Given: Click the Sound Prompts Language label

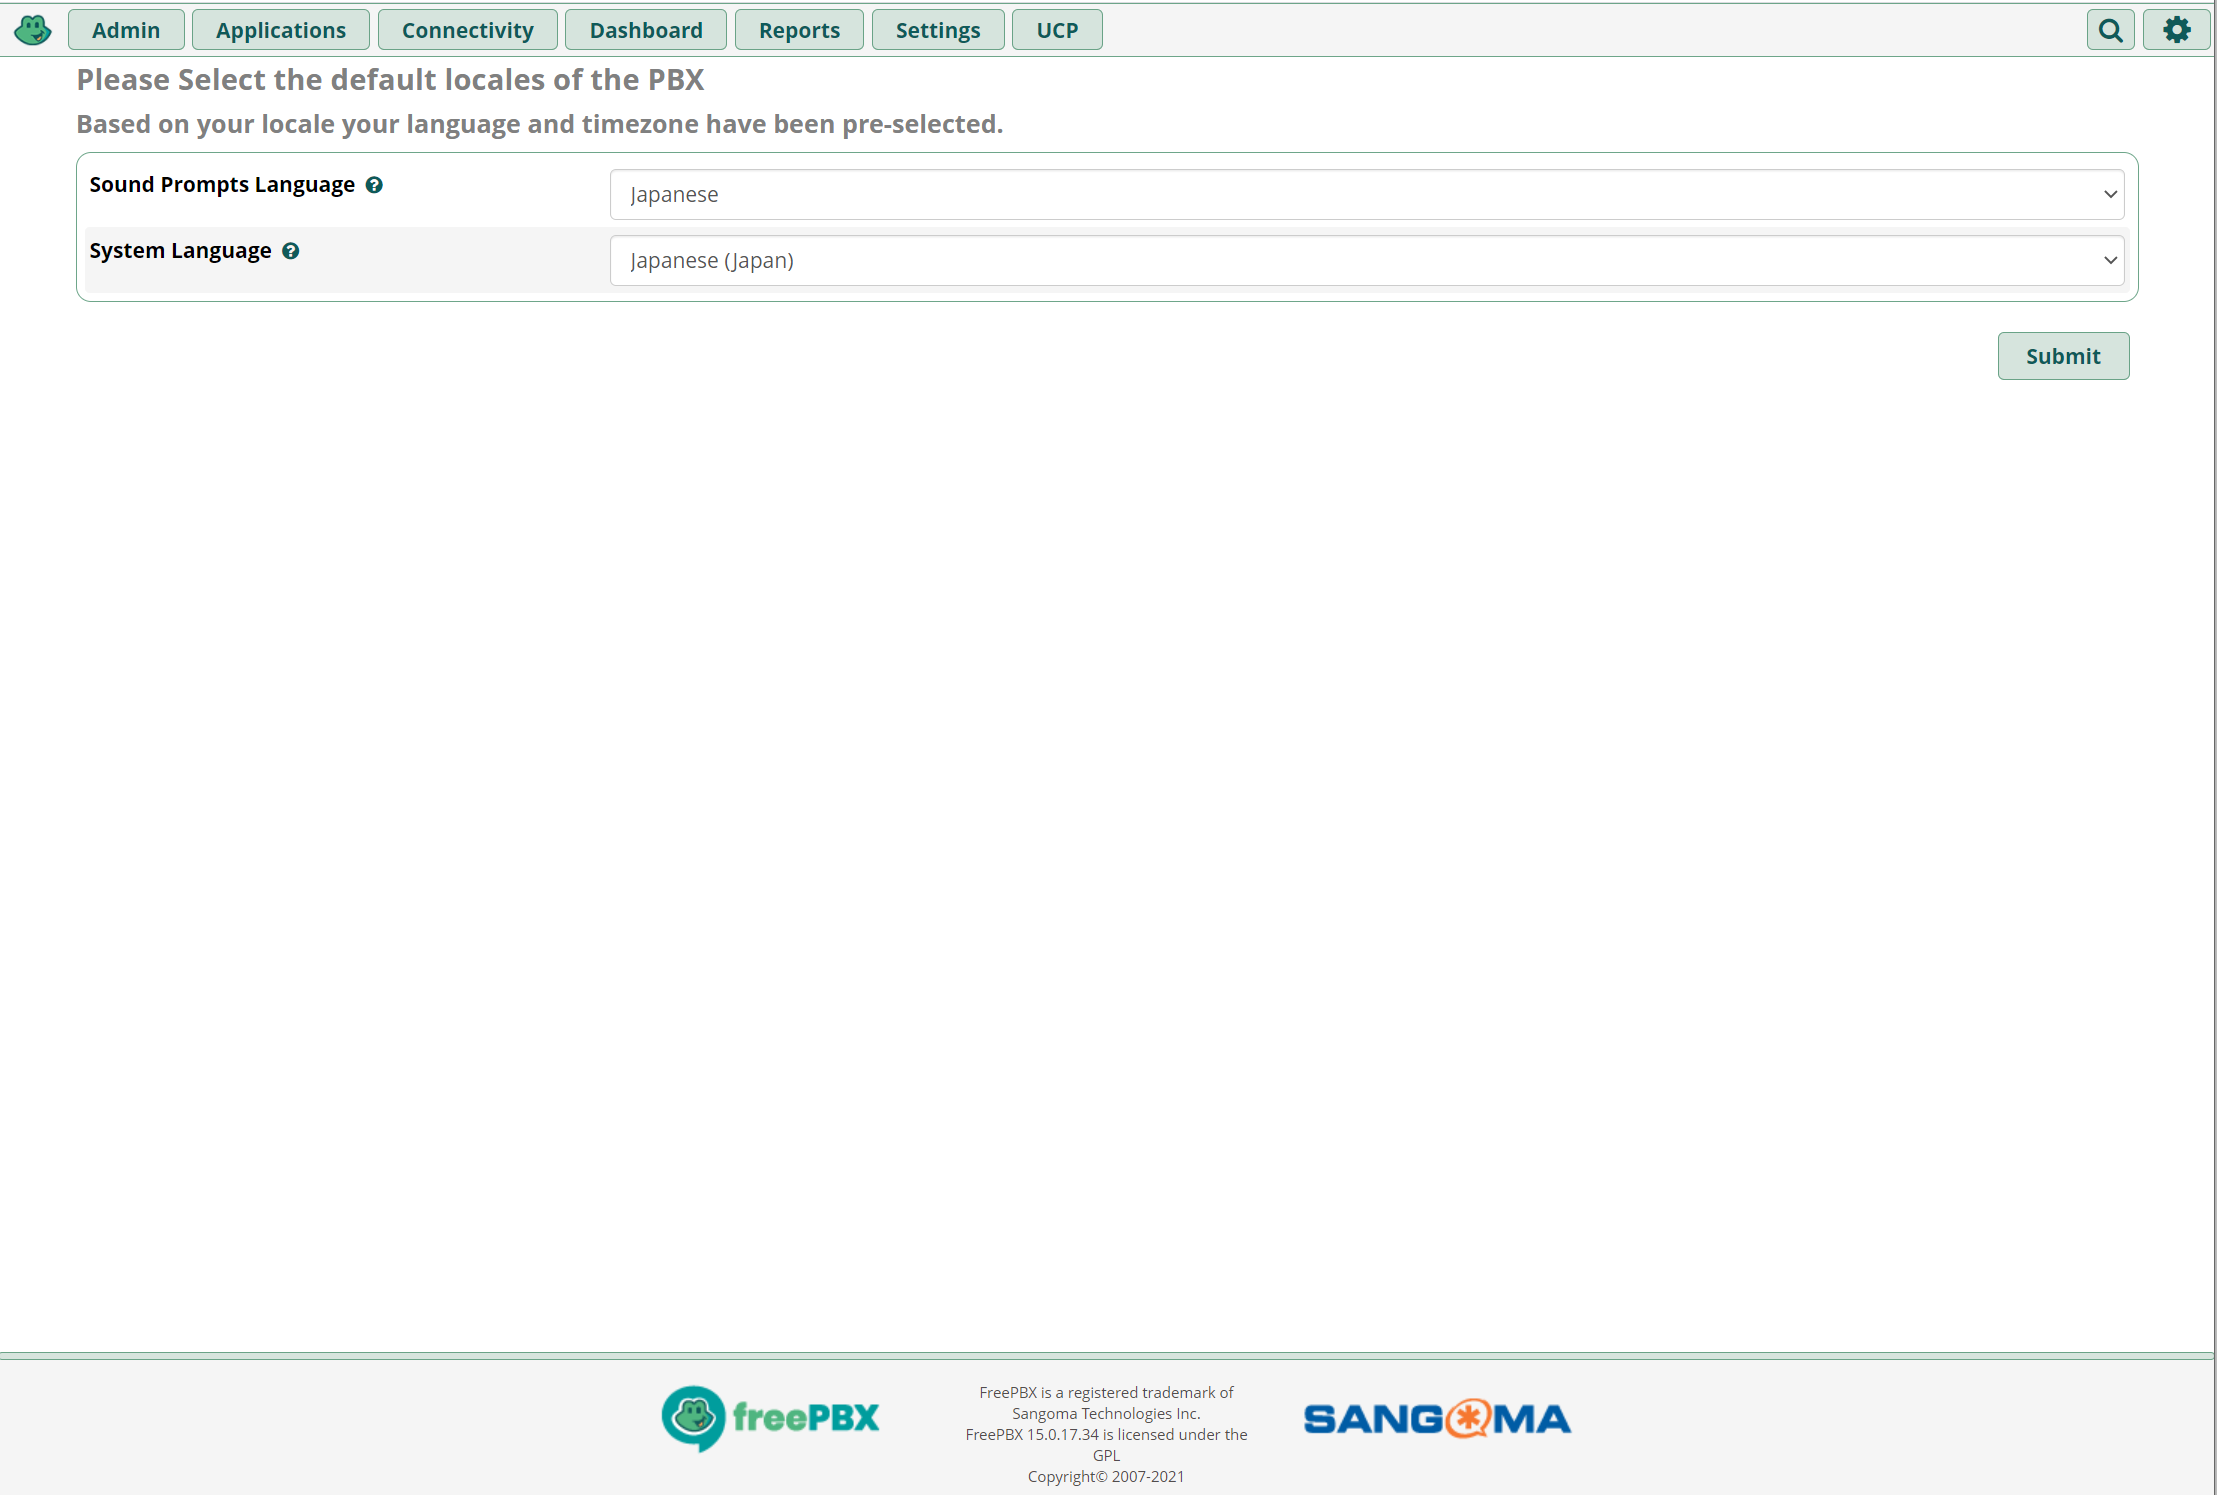Looking at the screenshot, I should [x=222, y=185].
